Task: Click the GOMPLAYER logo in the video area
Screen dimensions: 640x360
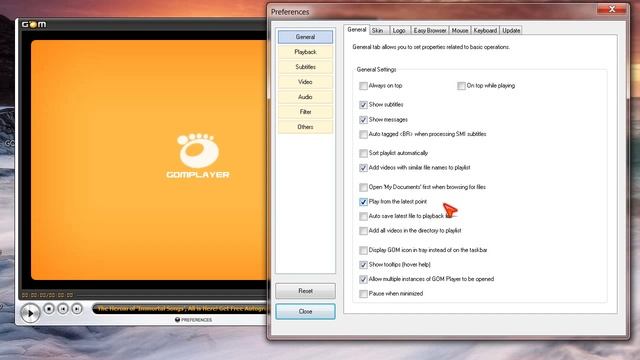Action: 198,156
